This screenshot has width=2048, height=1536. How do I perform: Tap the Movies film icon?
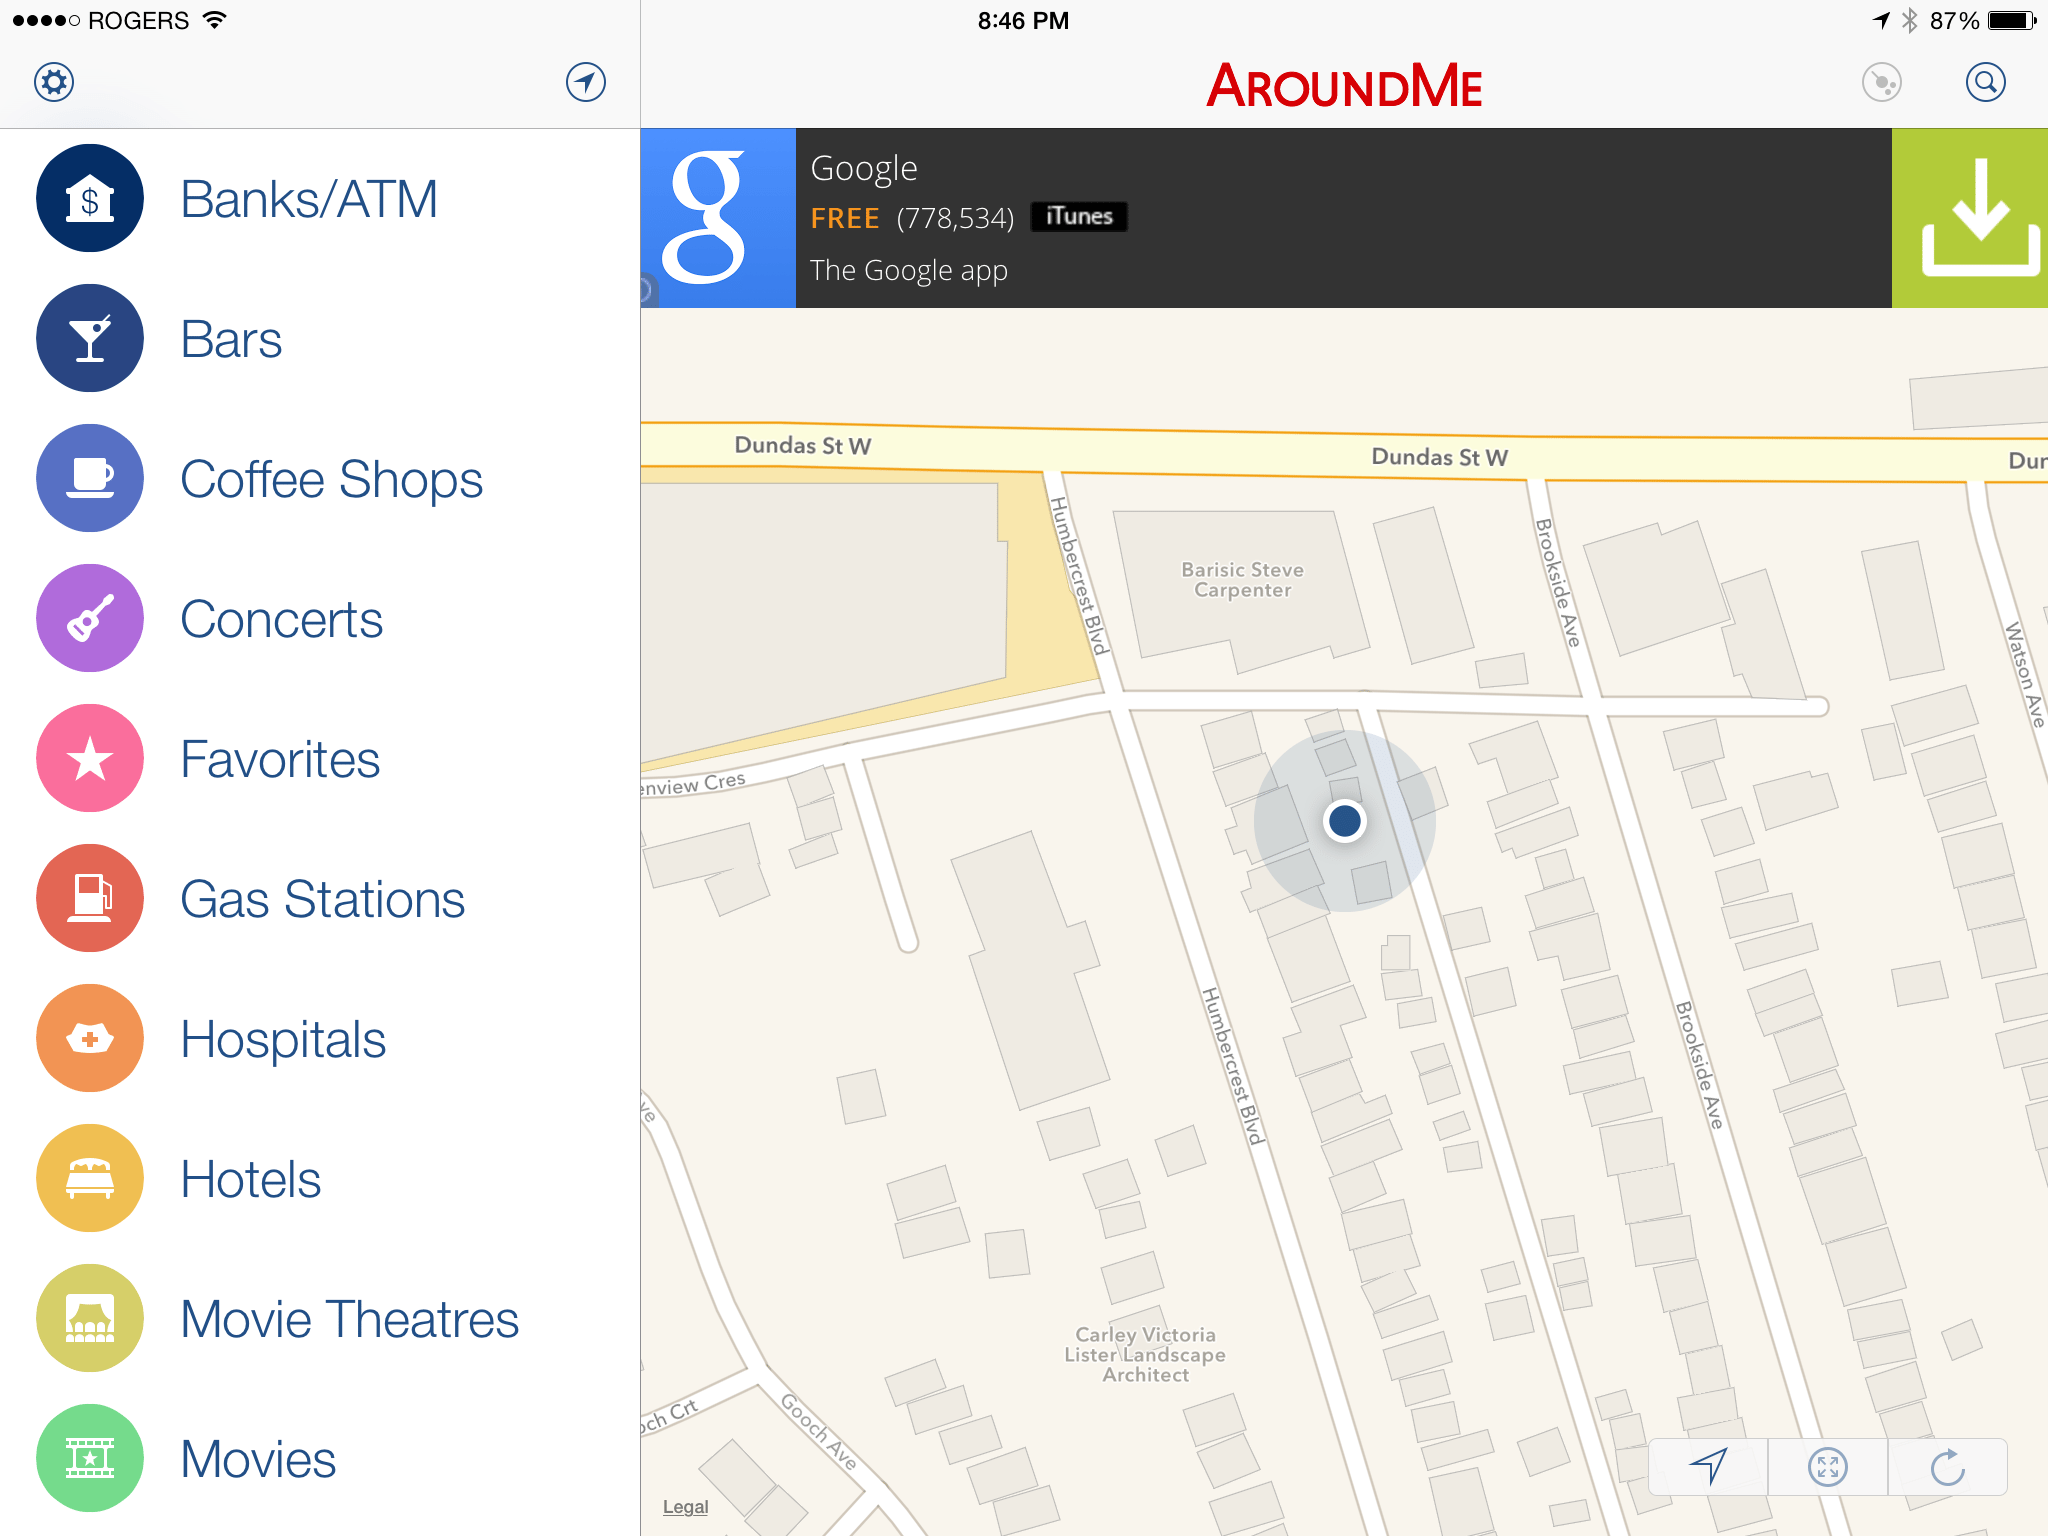tap(90, 1458)
